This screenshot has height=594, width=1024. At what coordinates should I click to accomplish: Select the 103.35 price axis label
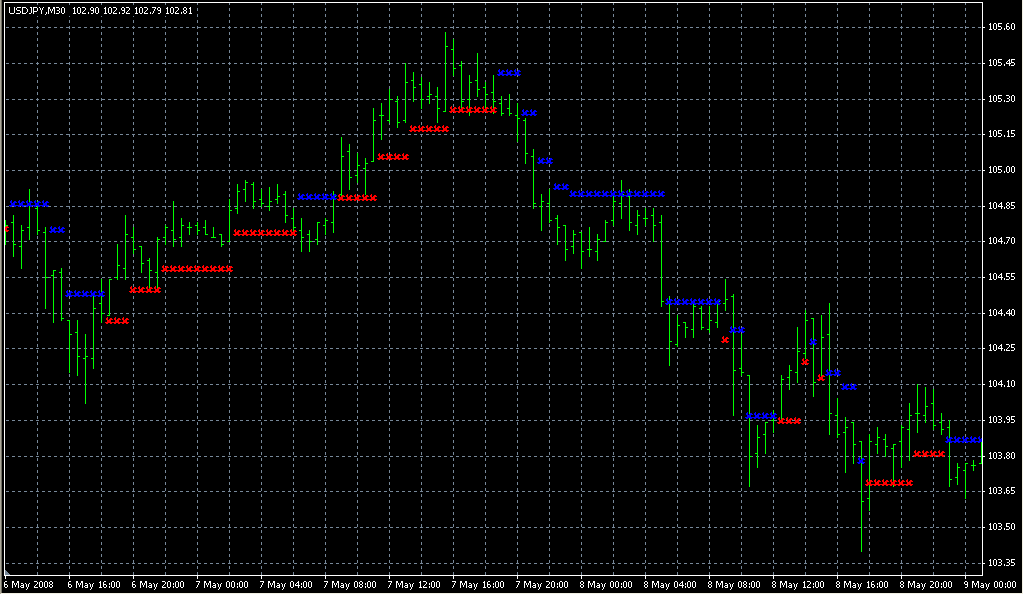click(1001, 562)
